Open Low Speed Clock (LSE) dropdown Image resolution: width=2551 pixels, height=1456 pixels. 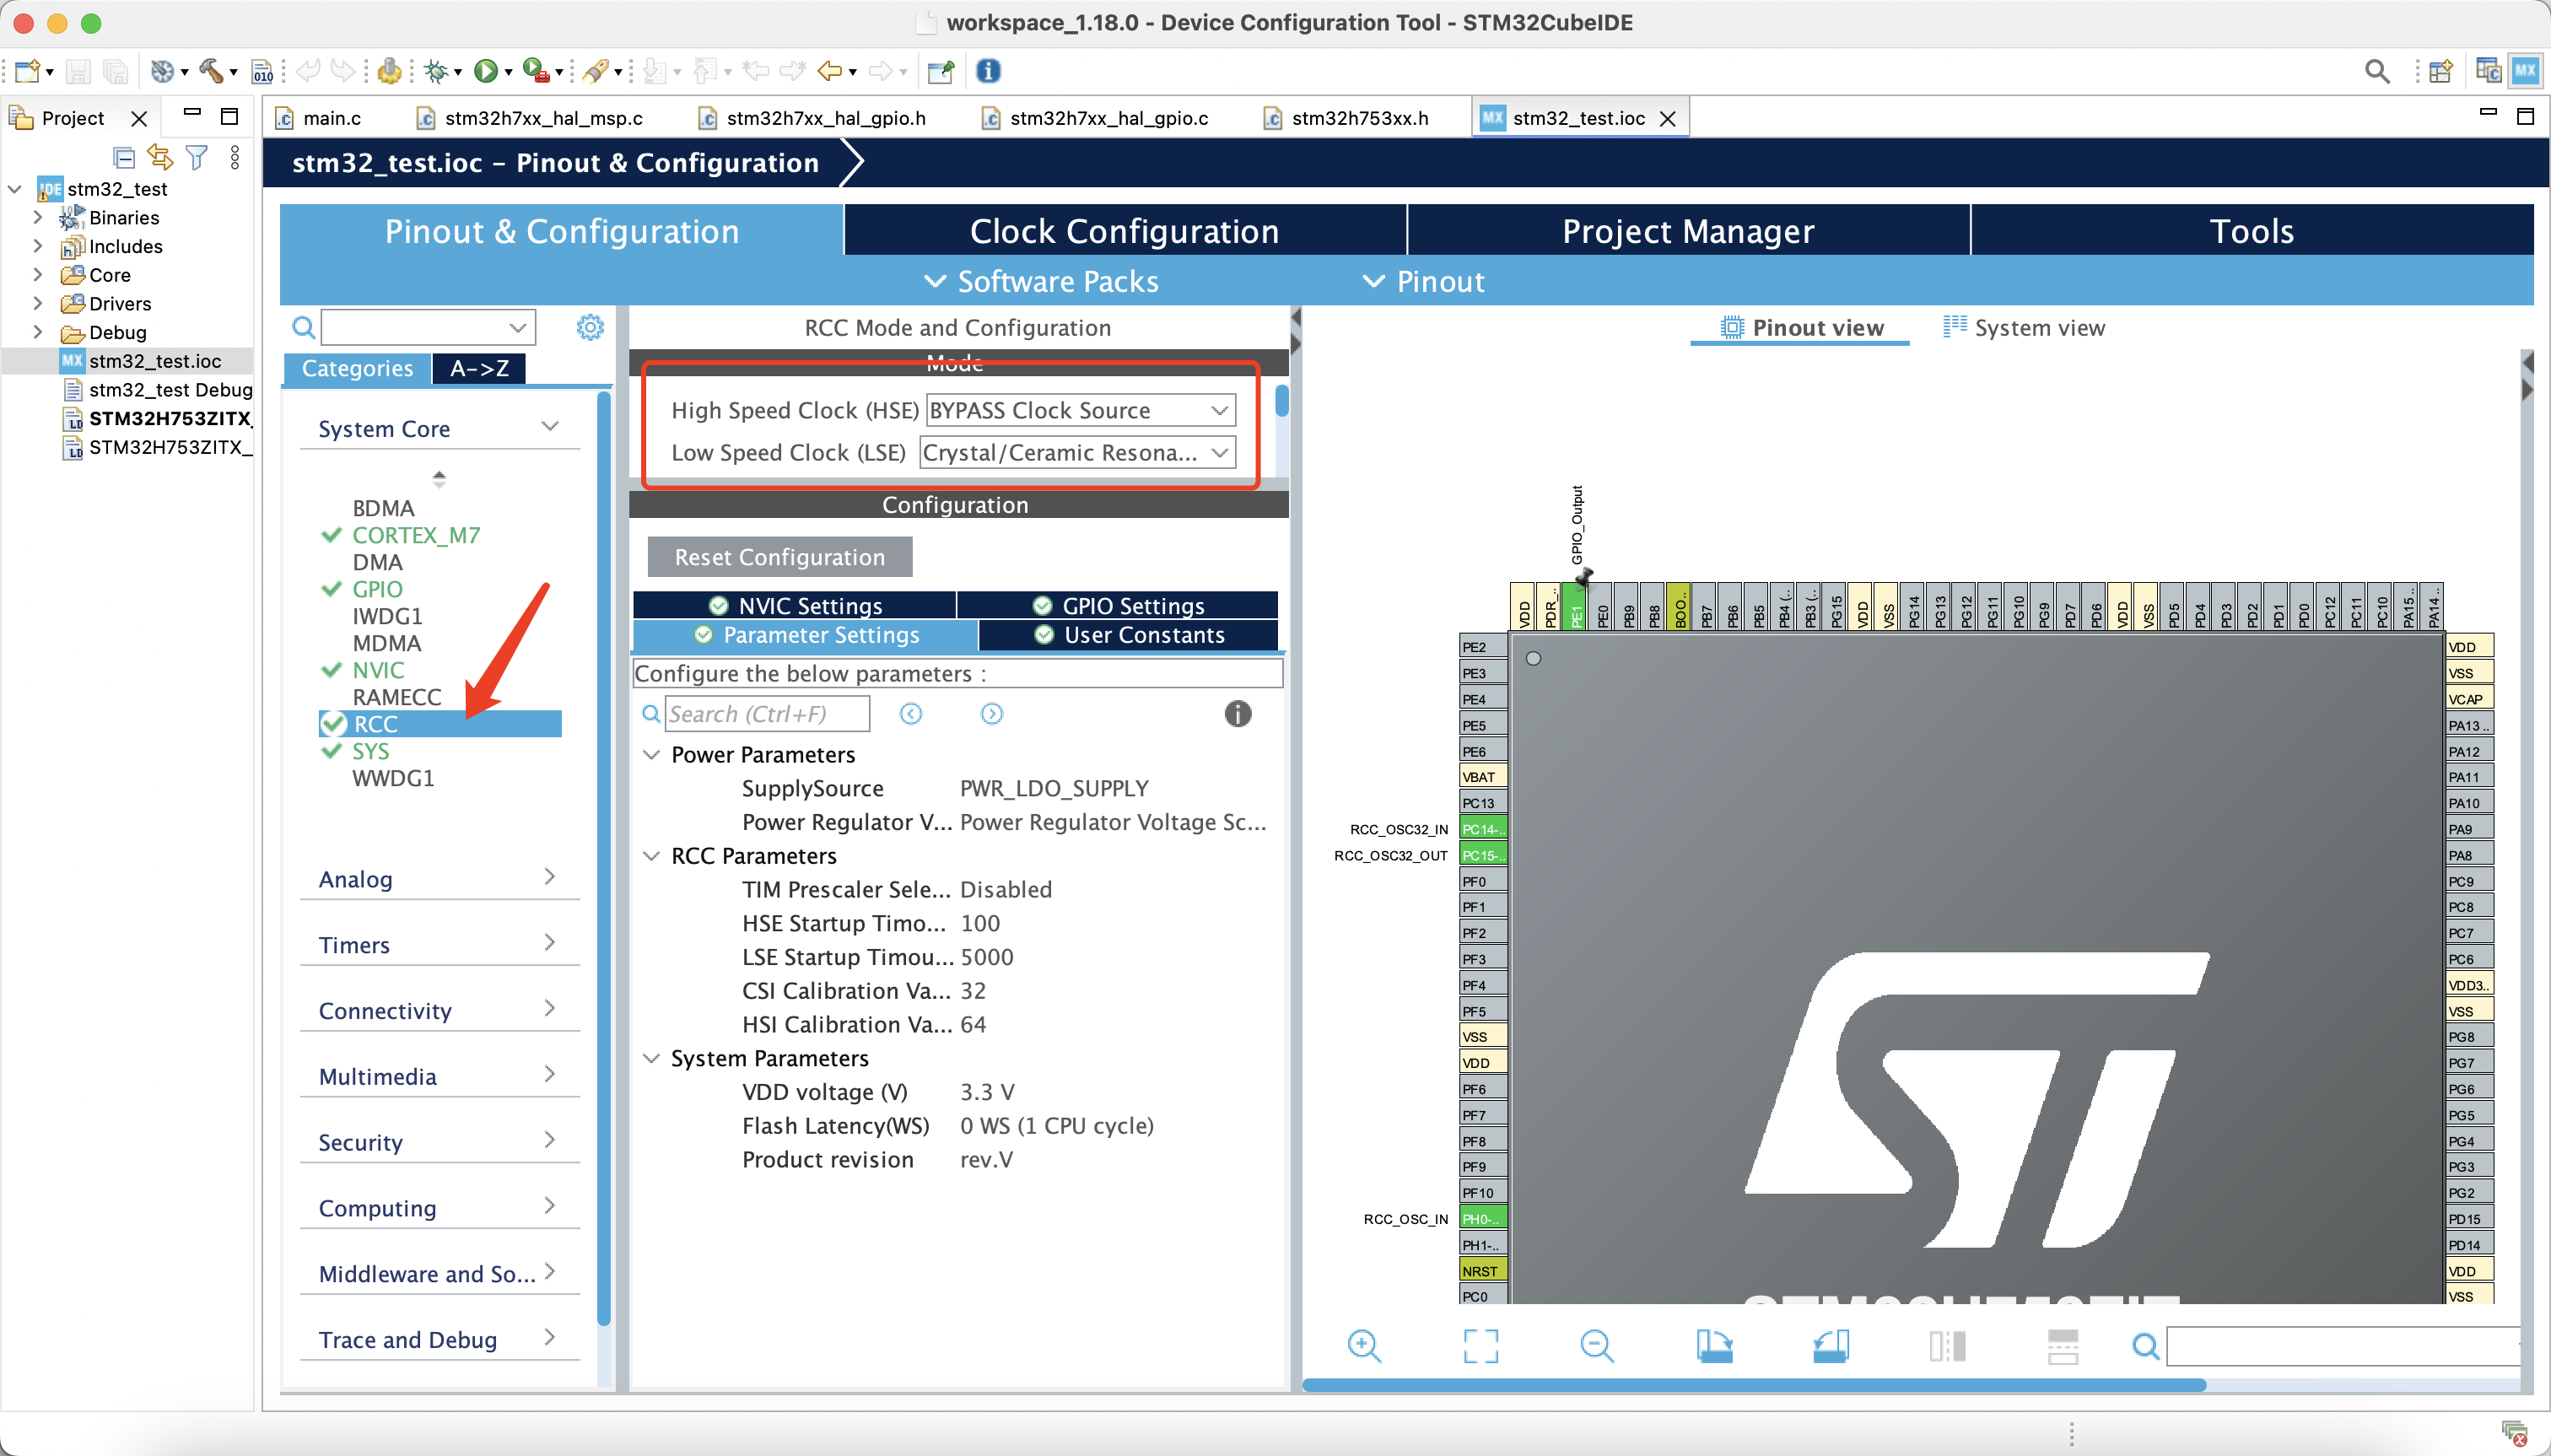[1077, 453]
